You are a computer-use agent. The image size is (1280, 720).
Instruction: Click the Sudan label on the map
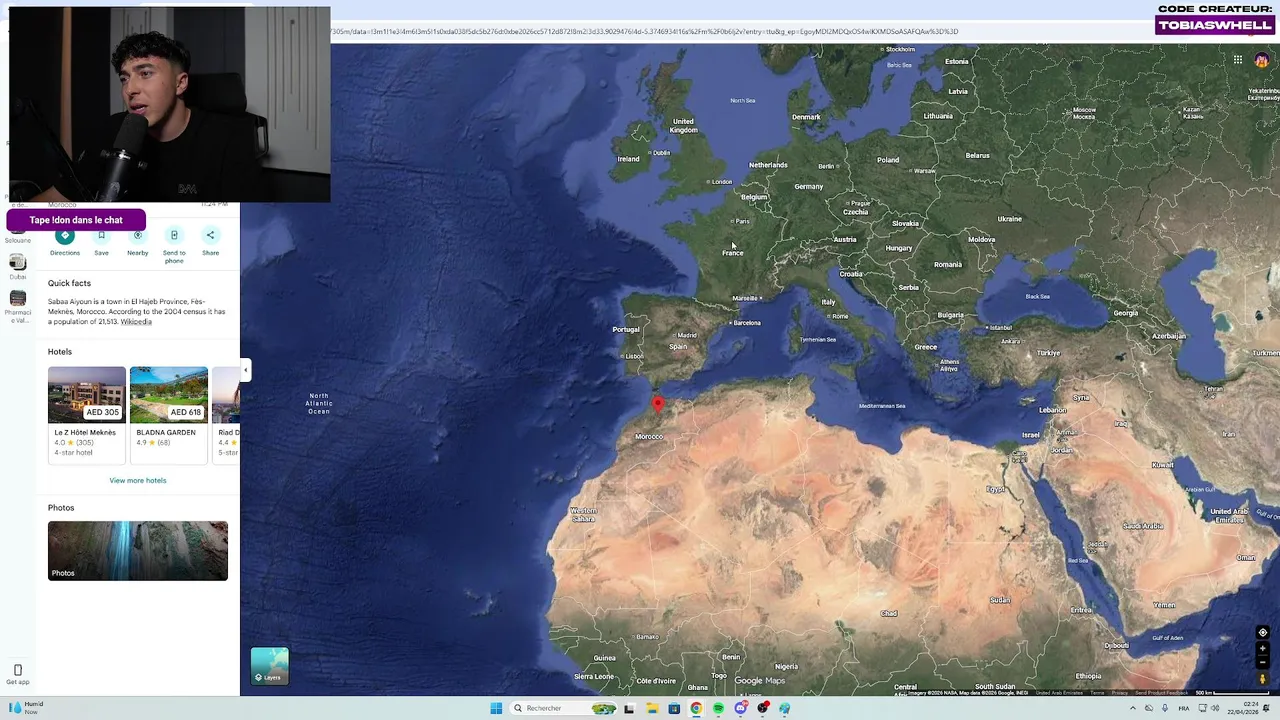coord(1000,599)
